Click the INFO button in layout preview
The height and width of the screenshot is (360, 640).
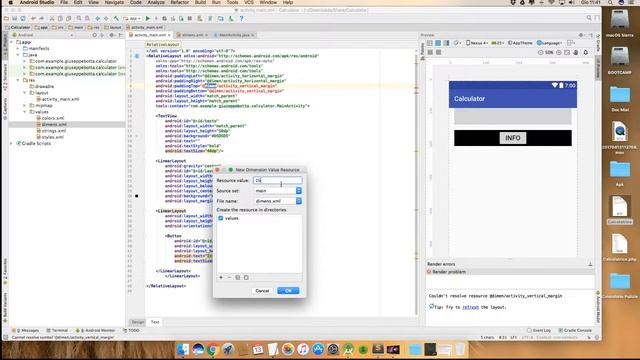click(x=513, y=138)
